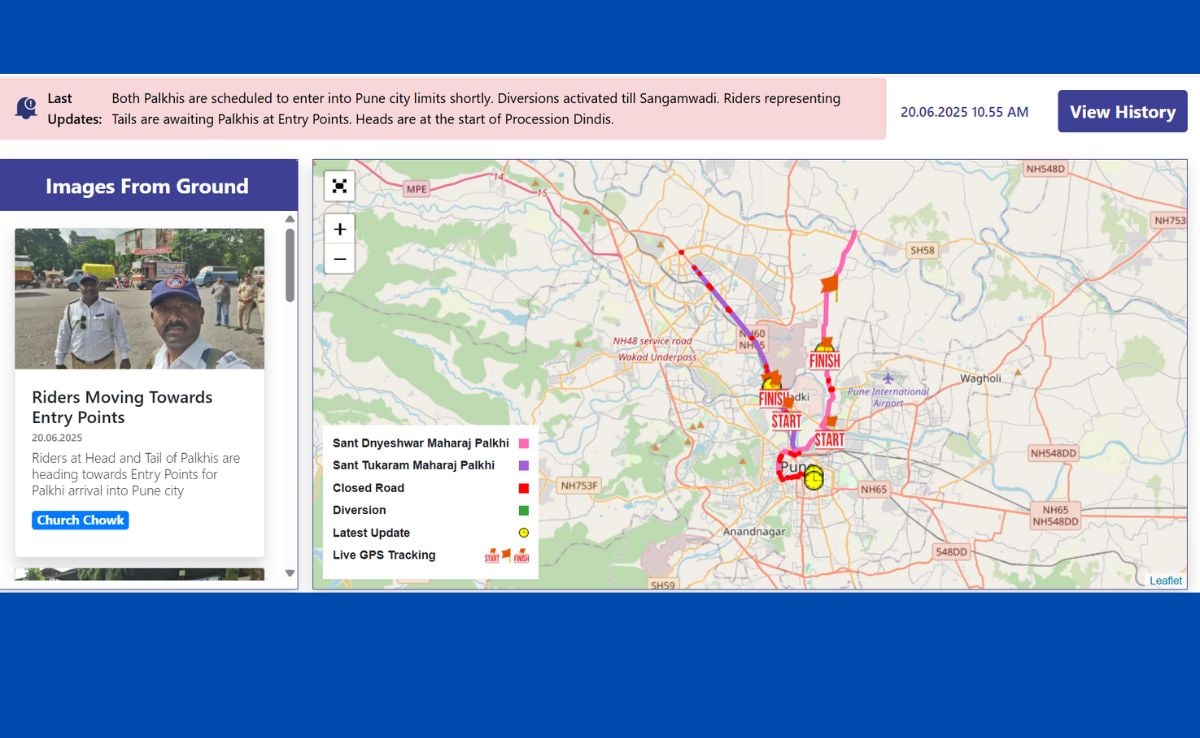
Task: Click the images panel scroll down arrow
Action: 290,574
